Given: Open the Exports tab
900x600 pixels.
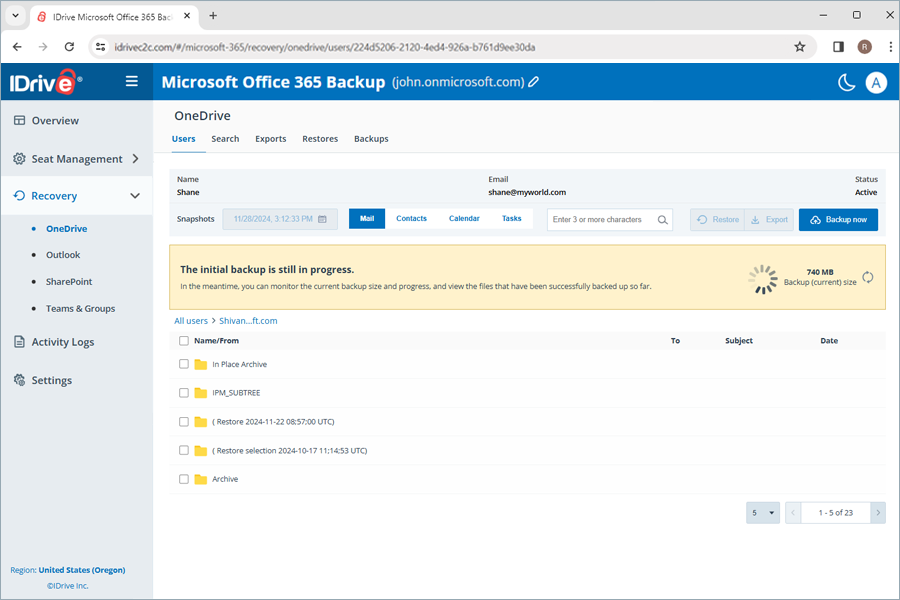Looking at the screenshot, I should (270, 139).
